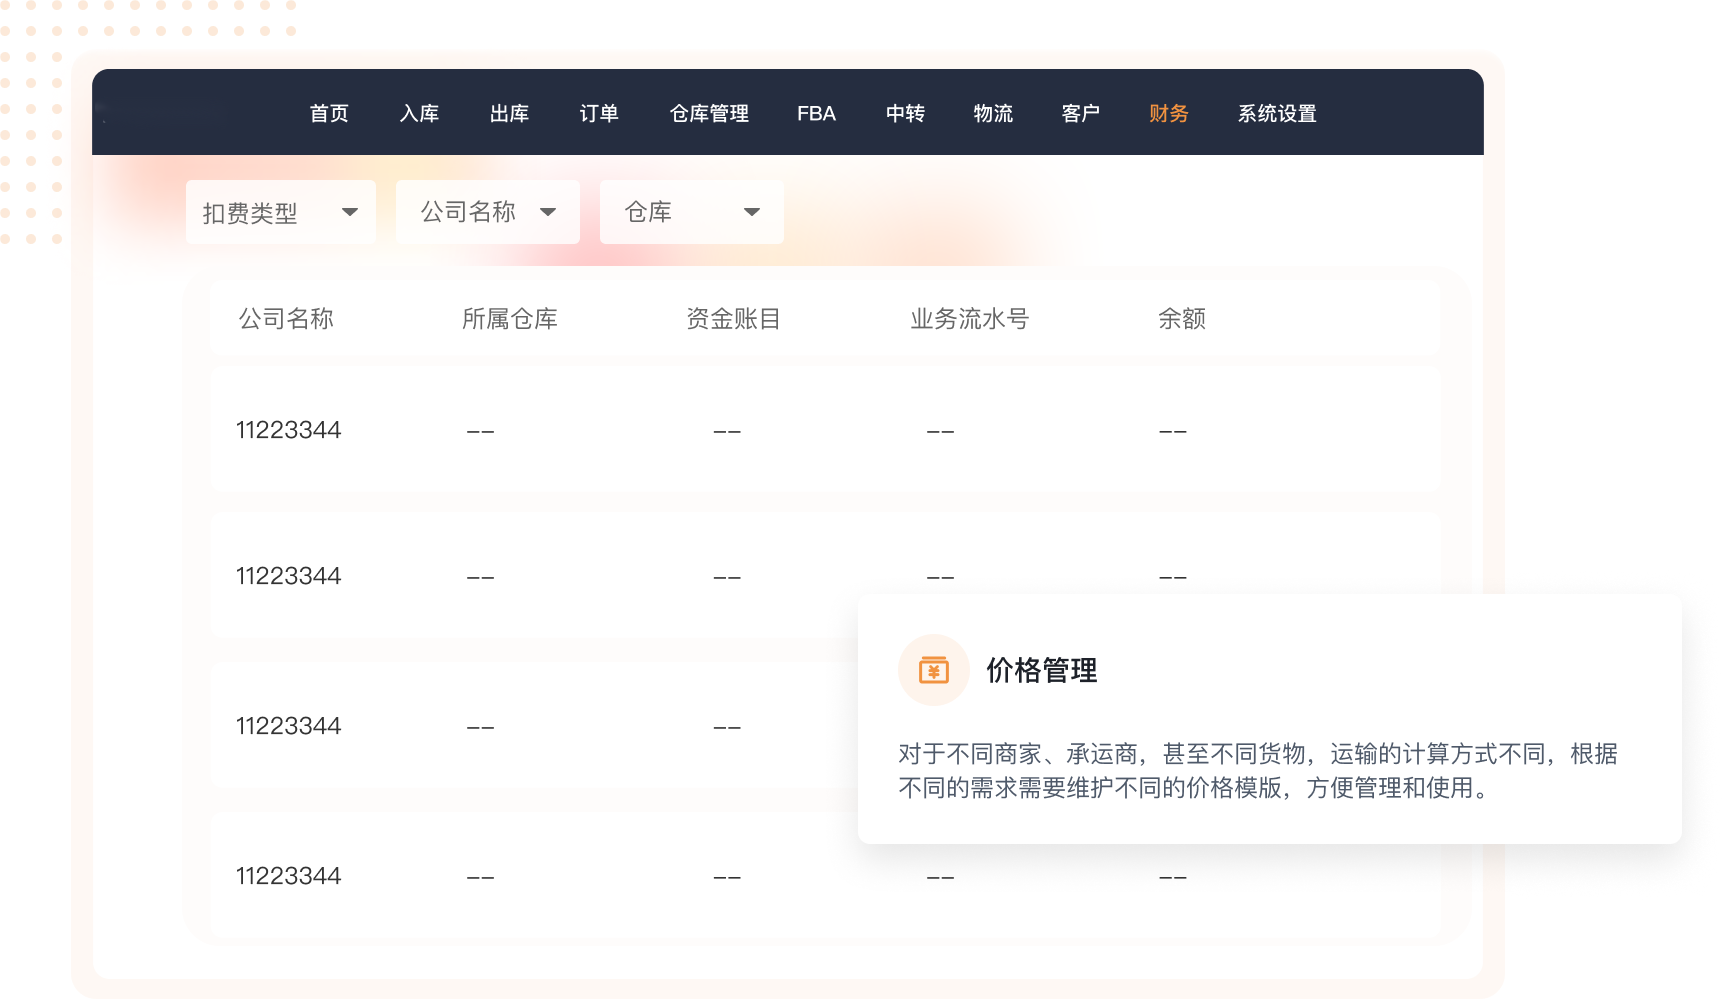Select 客户 in the top navigation

point(1080,114)
